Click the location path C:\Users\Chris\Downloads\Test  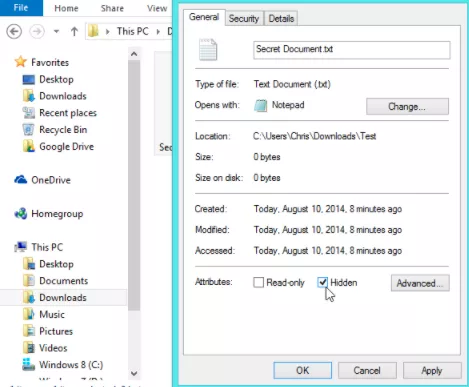tap(315, 136)
